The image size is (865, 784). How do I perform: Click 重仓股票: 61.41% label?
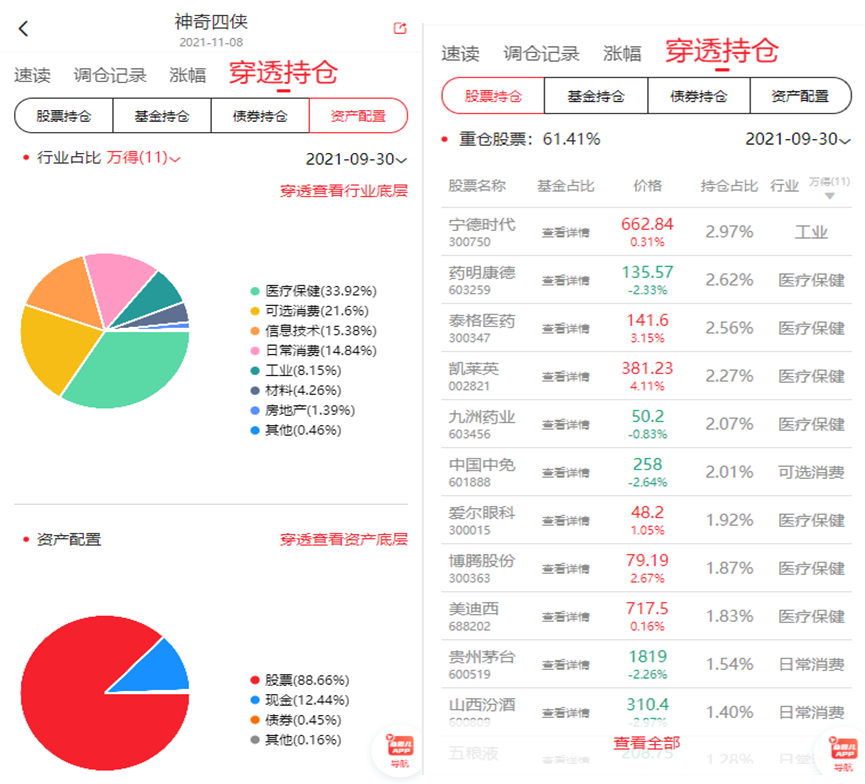[529, 139]
